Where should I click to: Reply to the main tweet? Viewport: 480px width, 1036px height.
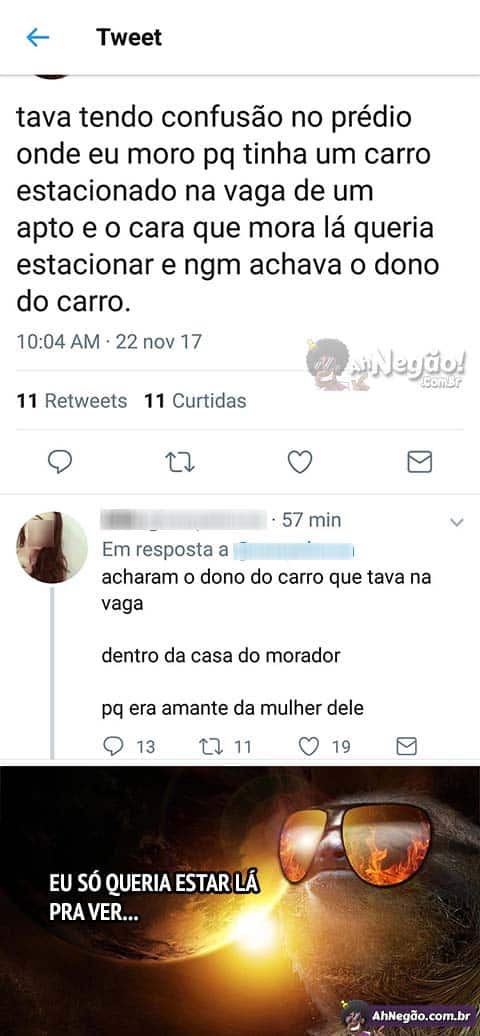coord(60,462)
